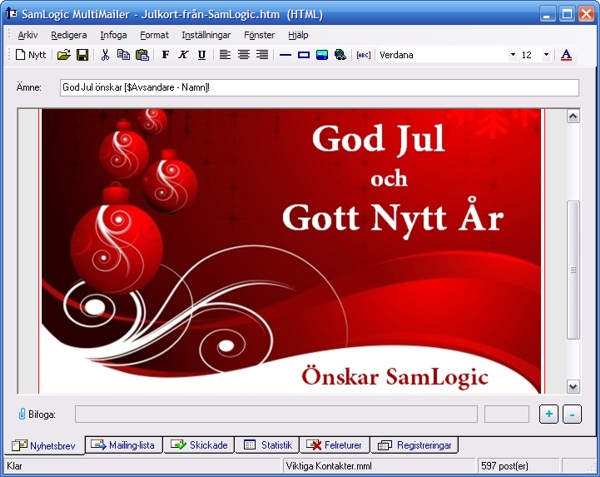Open the Fönster menu

259,35
